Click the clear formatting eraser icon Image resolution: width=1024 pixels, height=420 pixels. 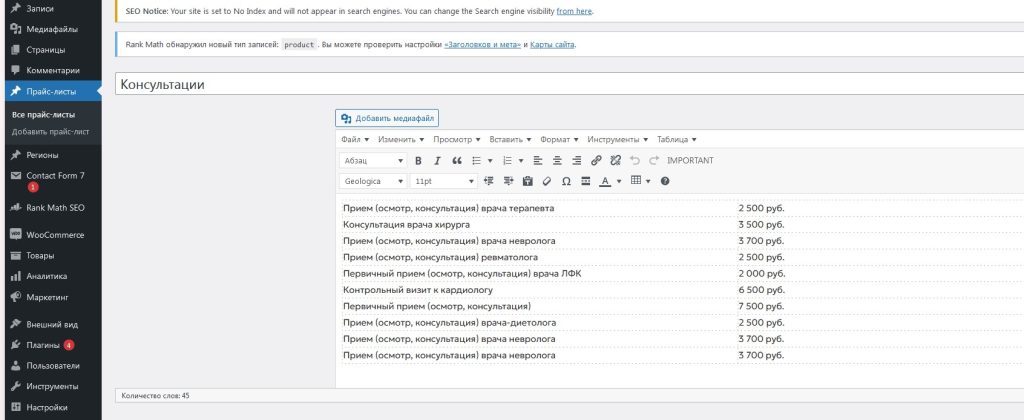point(546,181)
